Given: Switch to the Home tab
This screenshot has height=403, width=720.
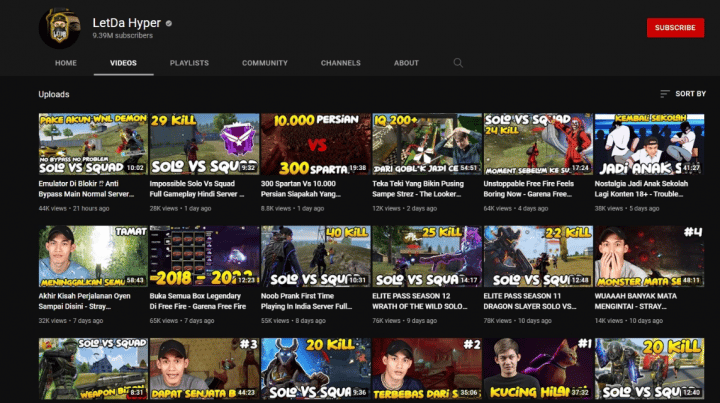Looking at the screenshot, I should pyautogui.click(x=66, y=63).
